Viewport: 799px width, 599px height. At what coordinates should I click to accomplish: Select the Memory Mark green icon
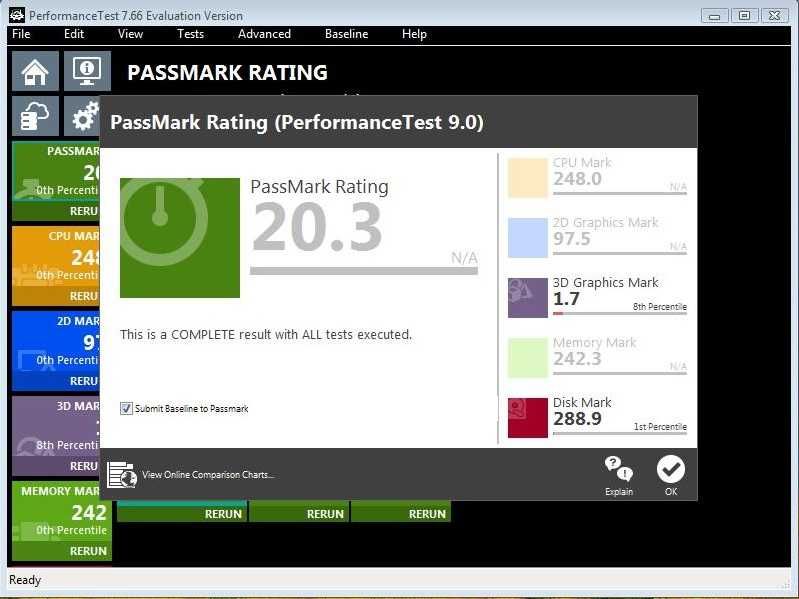pyautogui.click(x=528, y=358)
